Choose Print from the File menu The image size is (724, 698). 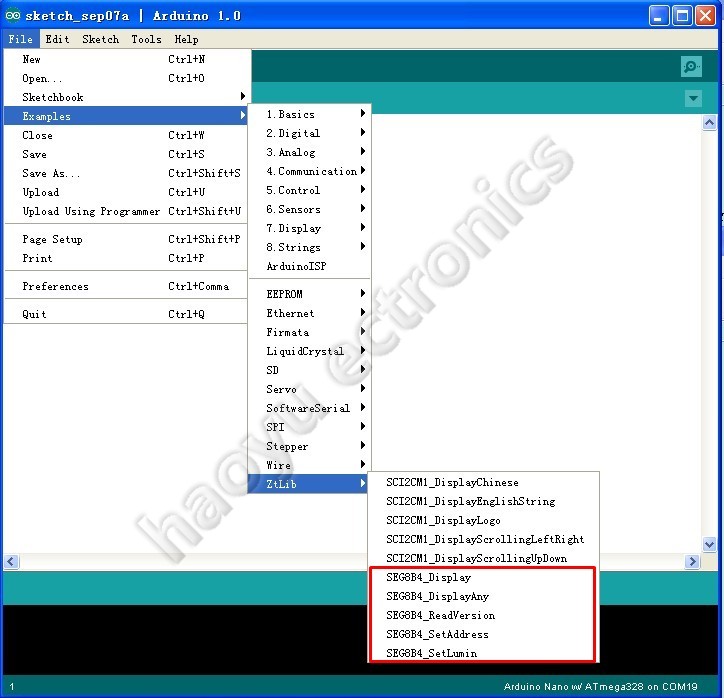point(126,258)
